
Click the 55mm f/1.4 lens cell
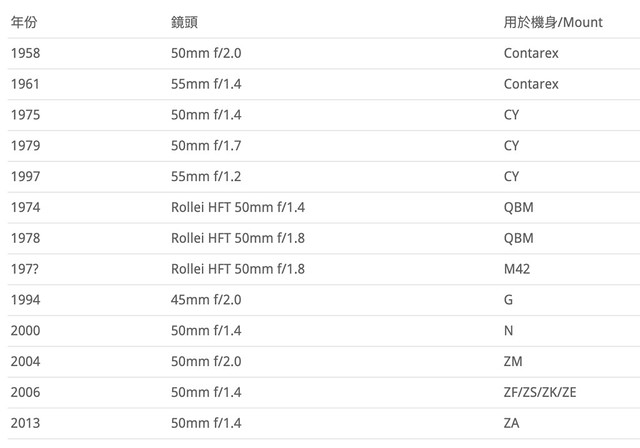click(x=206, y=84)
